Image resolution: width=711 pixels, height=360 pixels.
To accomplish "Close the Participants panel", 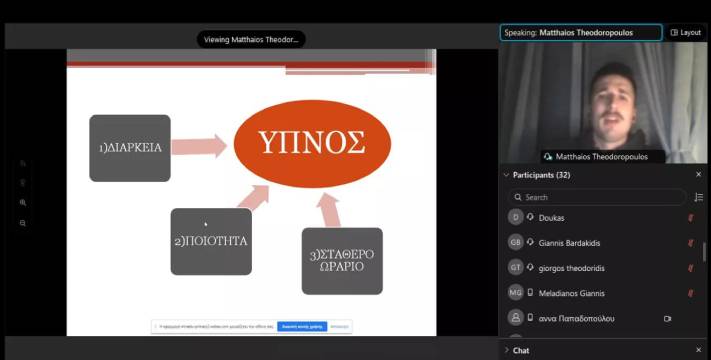I will pyautogui.click(x=698, y=175).
